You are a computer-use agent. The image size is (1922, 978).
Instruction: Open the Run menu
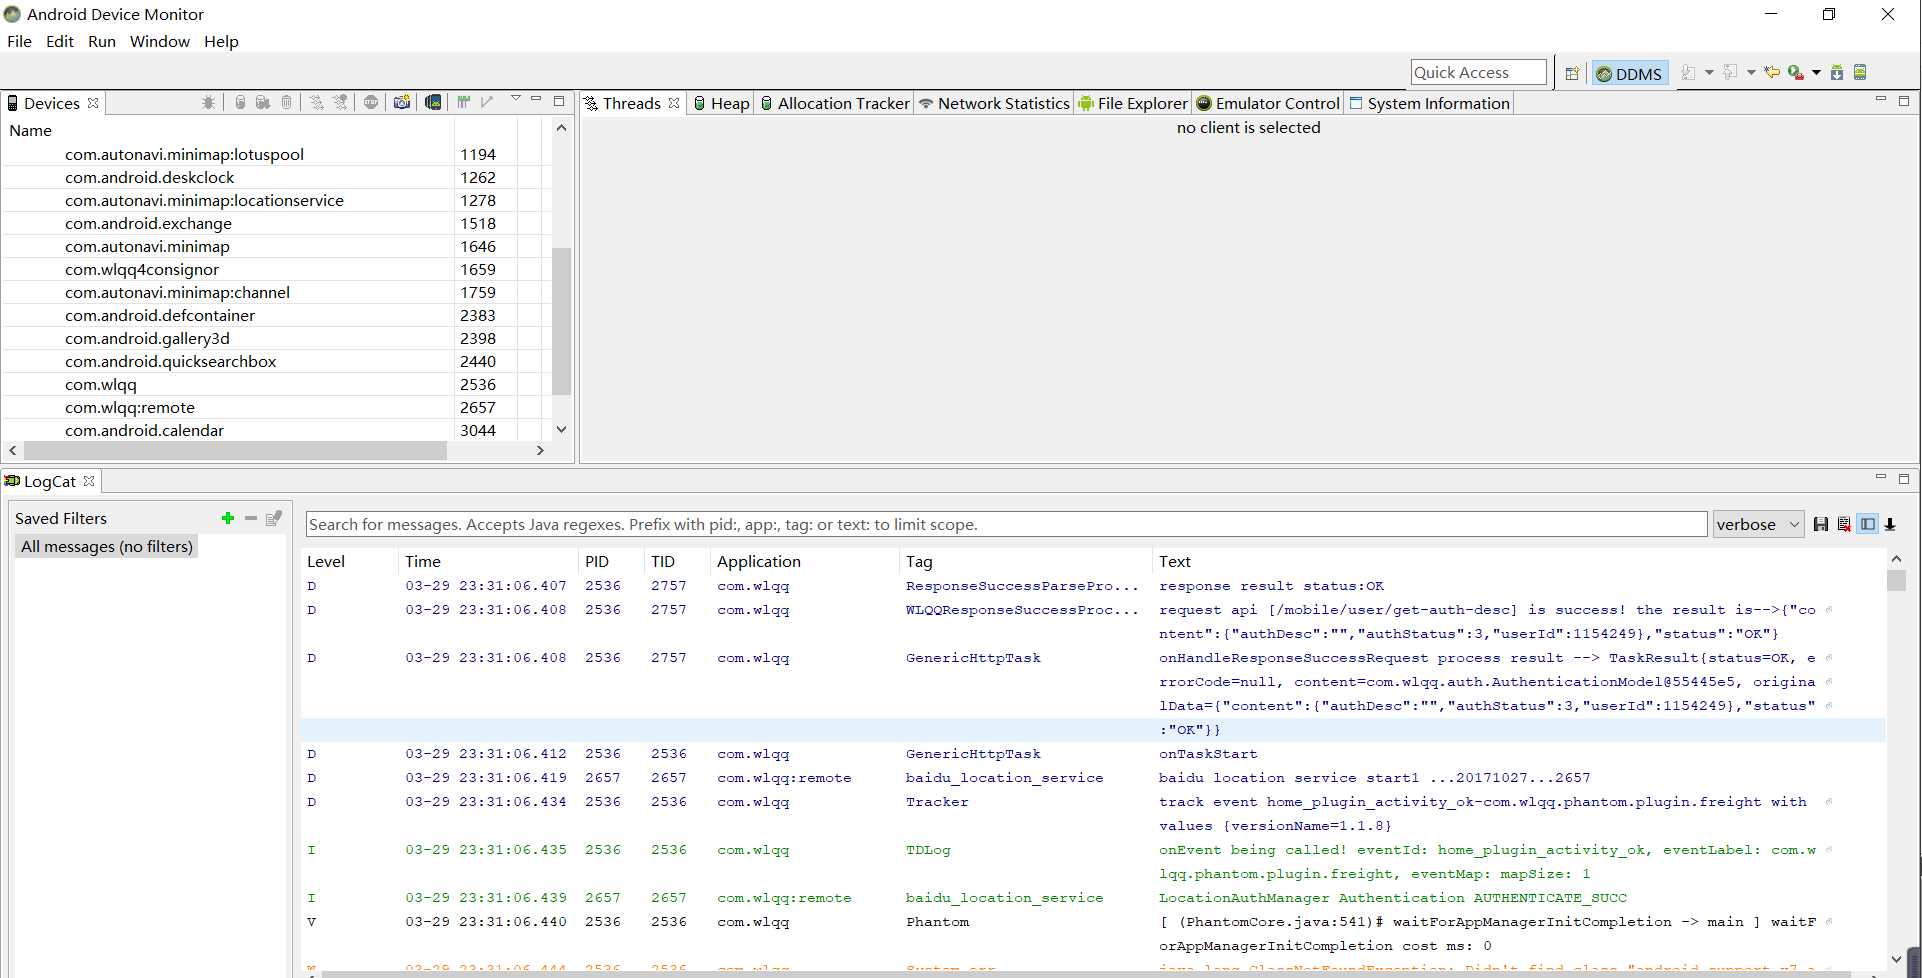(x=102, y=41)
